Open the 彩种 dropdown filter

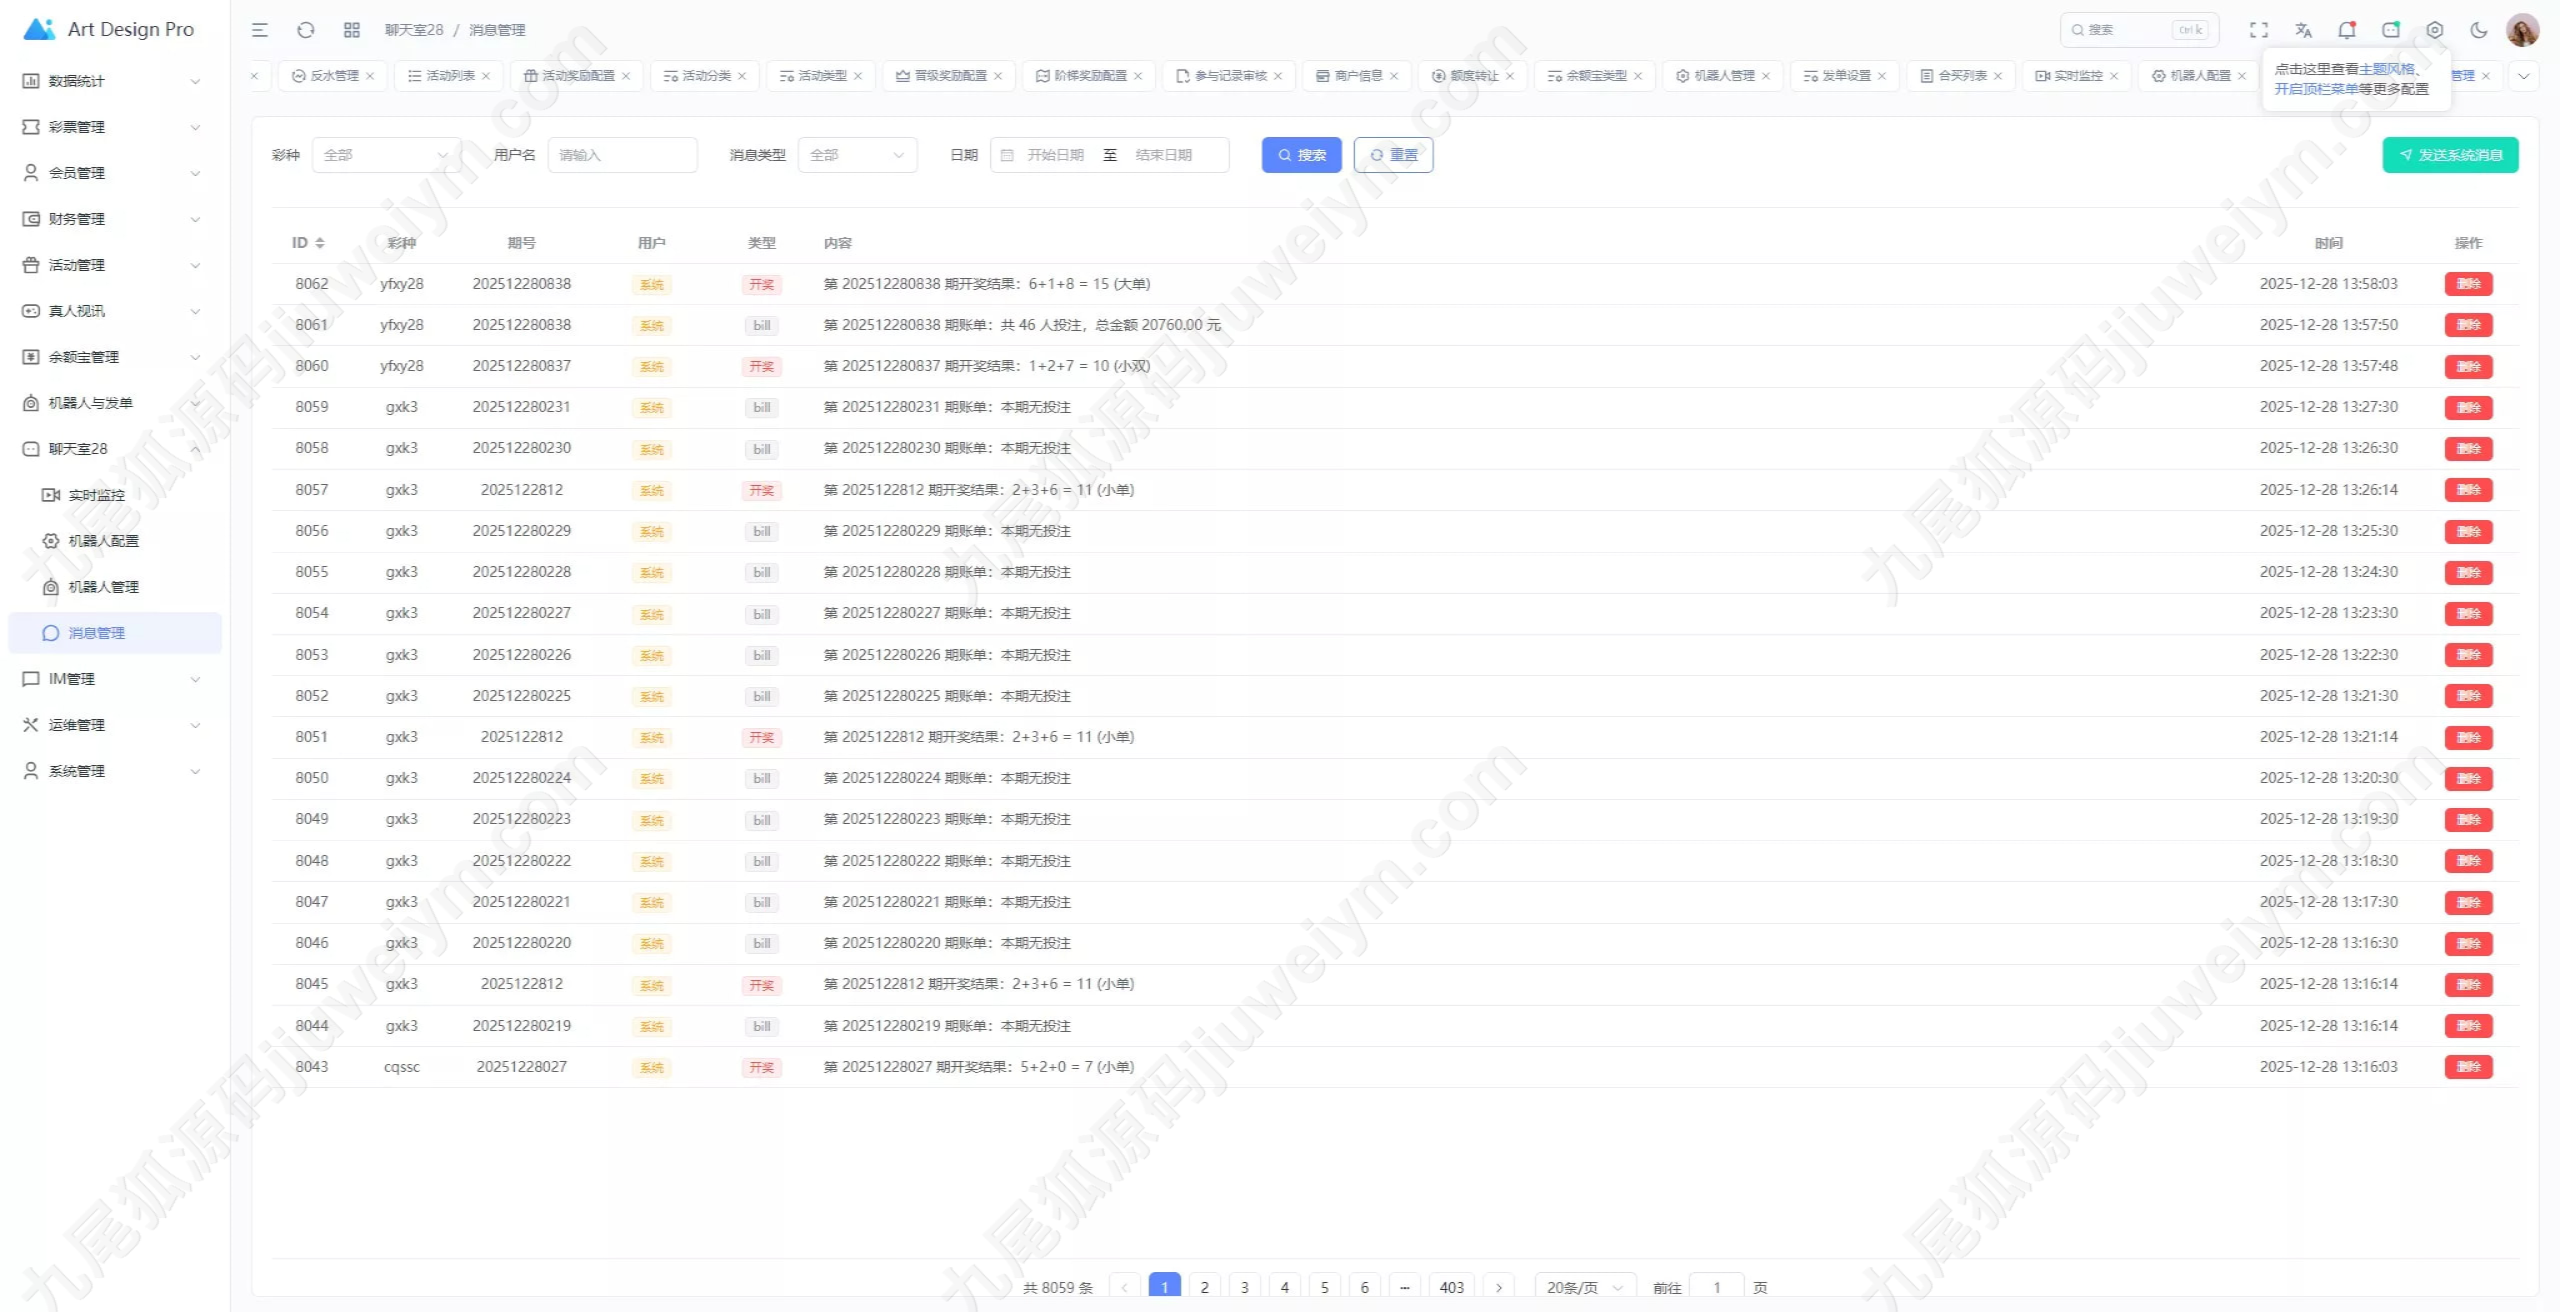[387, 155]
